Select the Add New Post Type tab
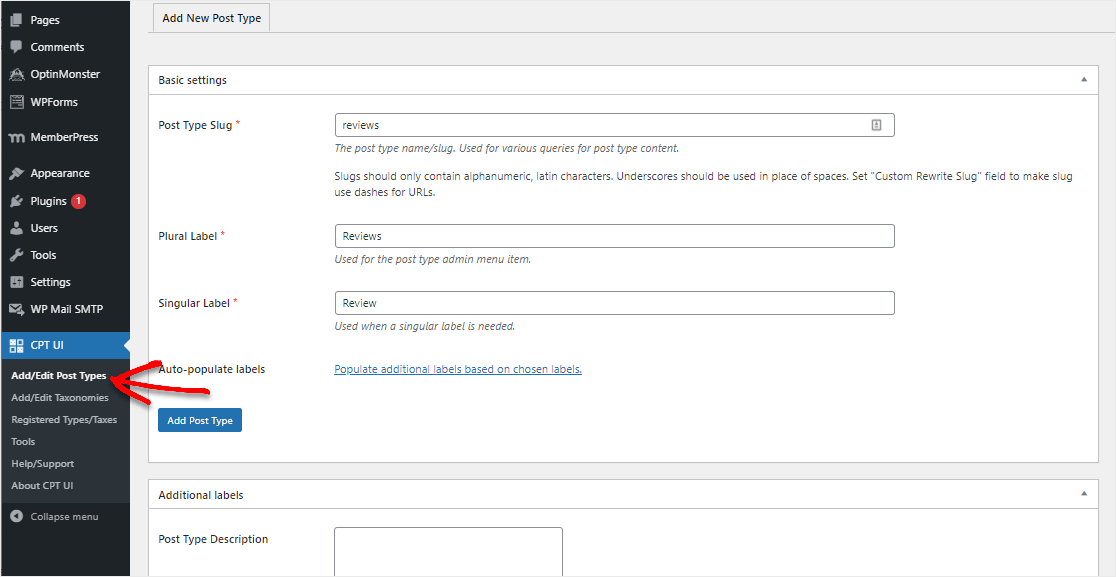This screenshot has height=577, width=1116. tap(211, 18)
